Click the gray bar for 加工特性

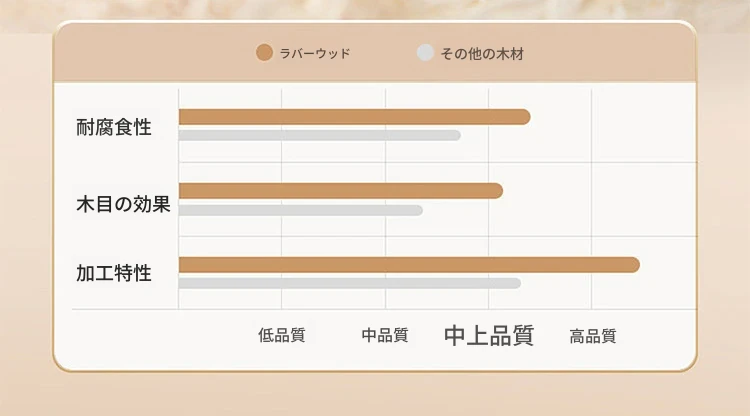pos(350,283)
